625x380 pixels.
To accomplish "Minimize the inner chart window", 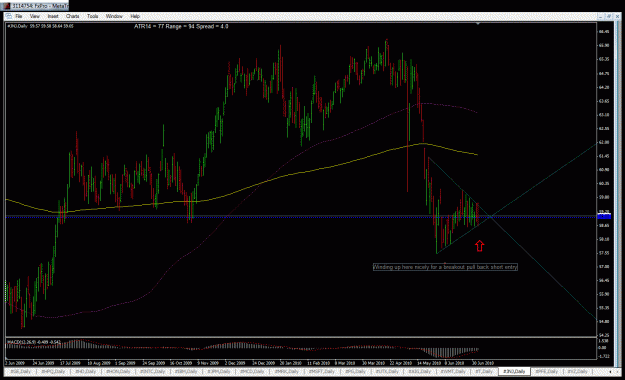I will tap(600, 16).
